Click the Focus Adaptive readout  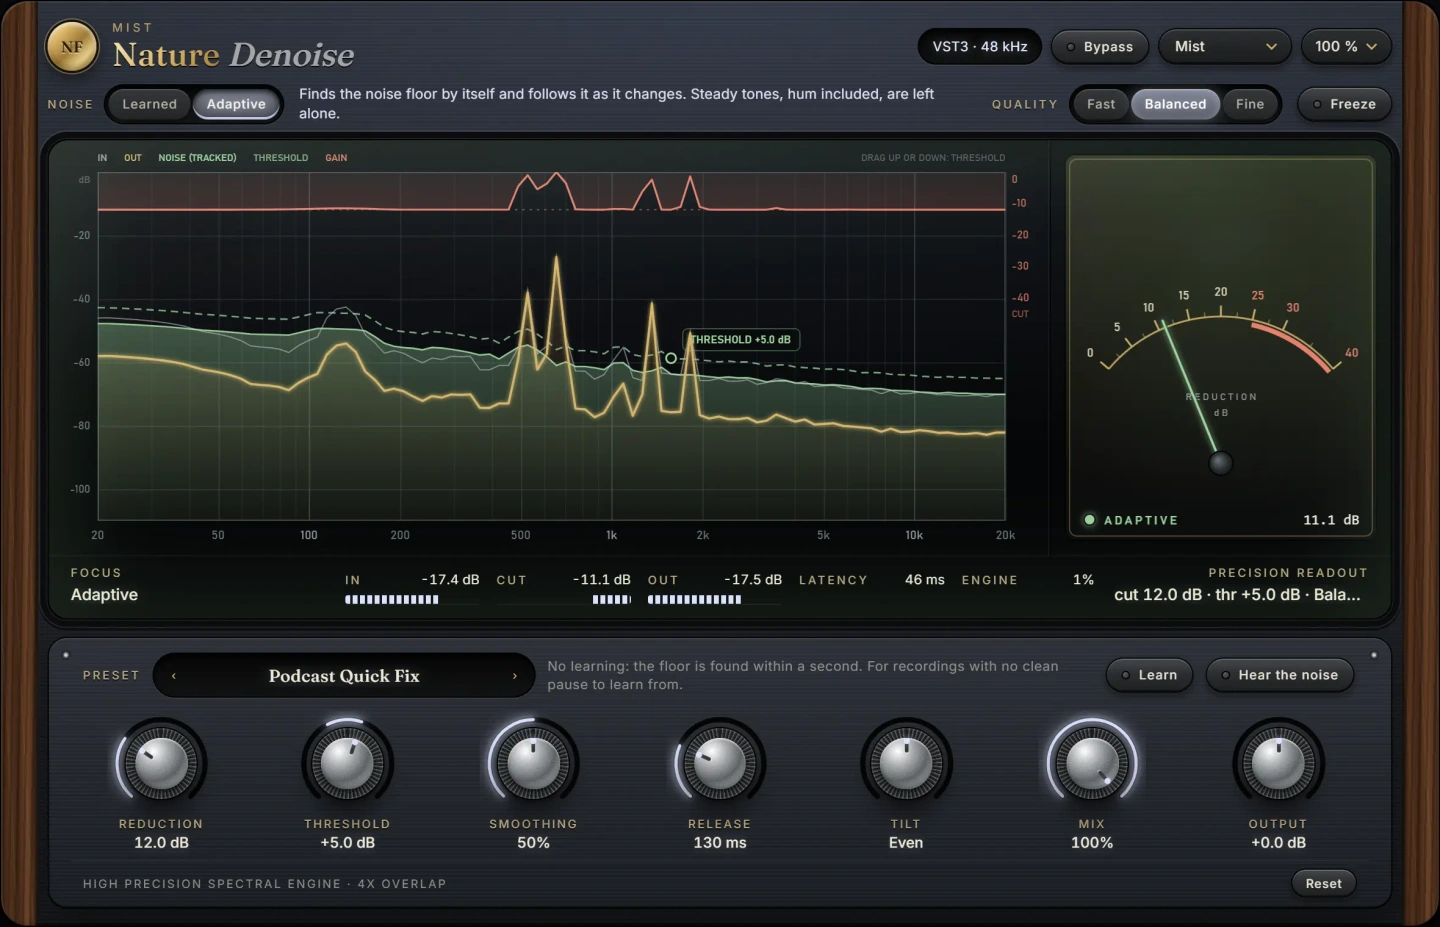pyautogui.click(x=104, y=585)
